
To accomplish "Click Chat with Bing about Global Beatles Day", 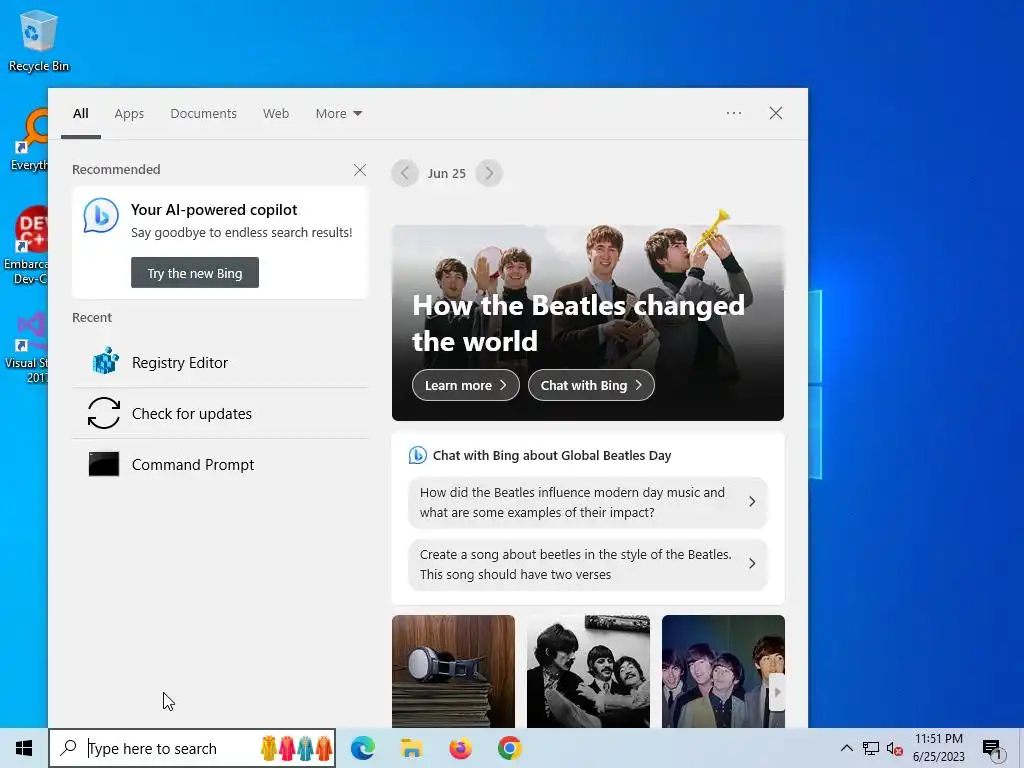I will [x=552, y=455].
